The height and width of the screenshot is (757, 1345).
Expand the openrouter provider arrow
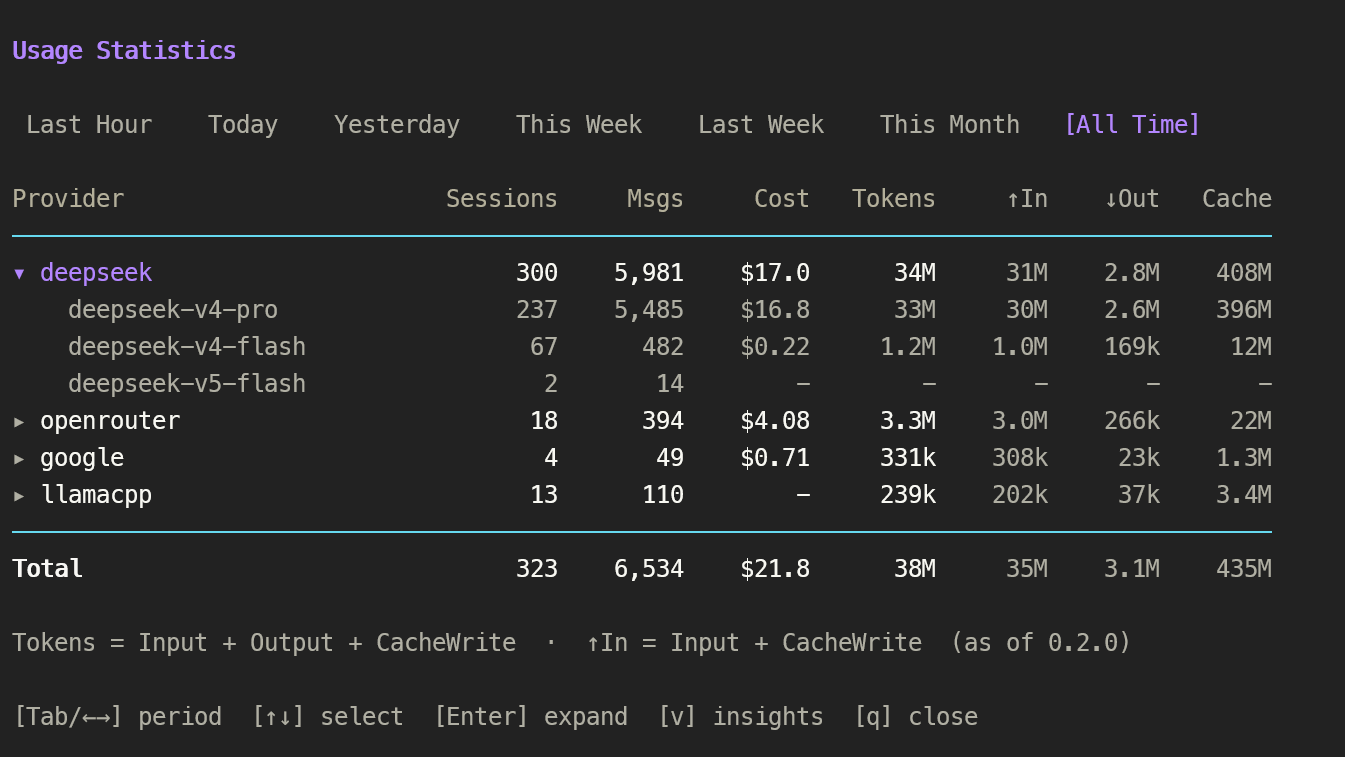point(19,421)
